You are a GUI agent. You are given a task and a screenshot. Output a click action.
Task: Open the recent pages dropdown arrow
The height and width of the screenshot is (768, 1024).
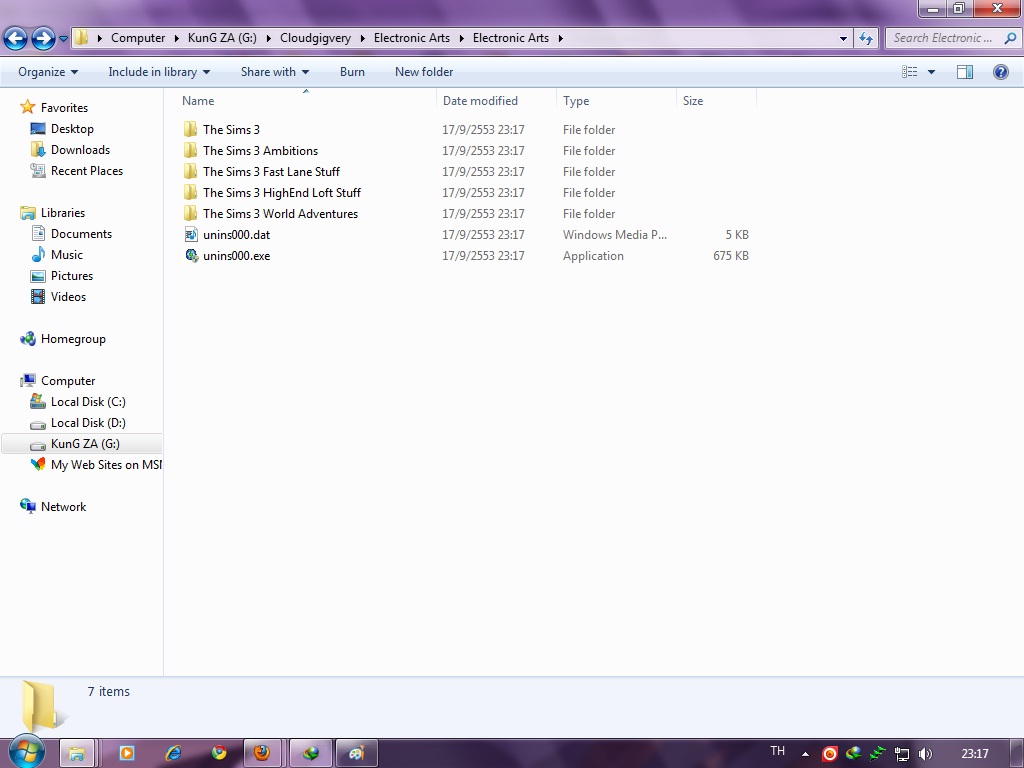tap(63, 39)
